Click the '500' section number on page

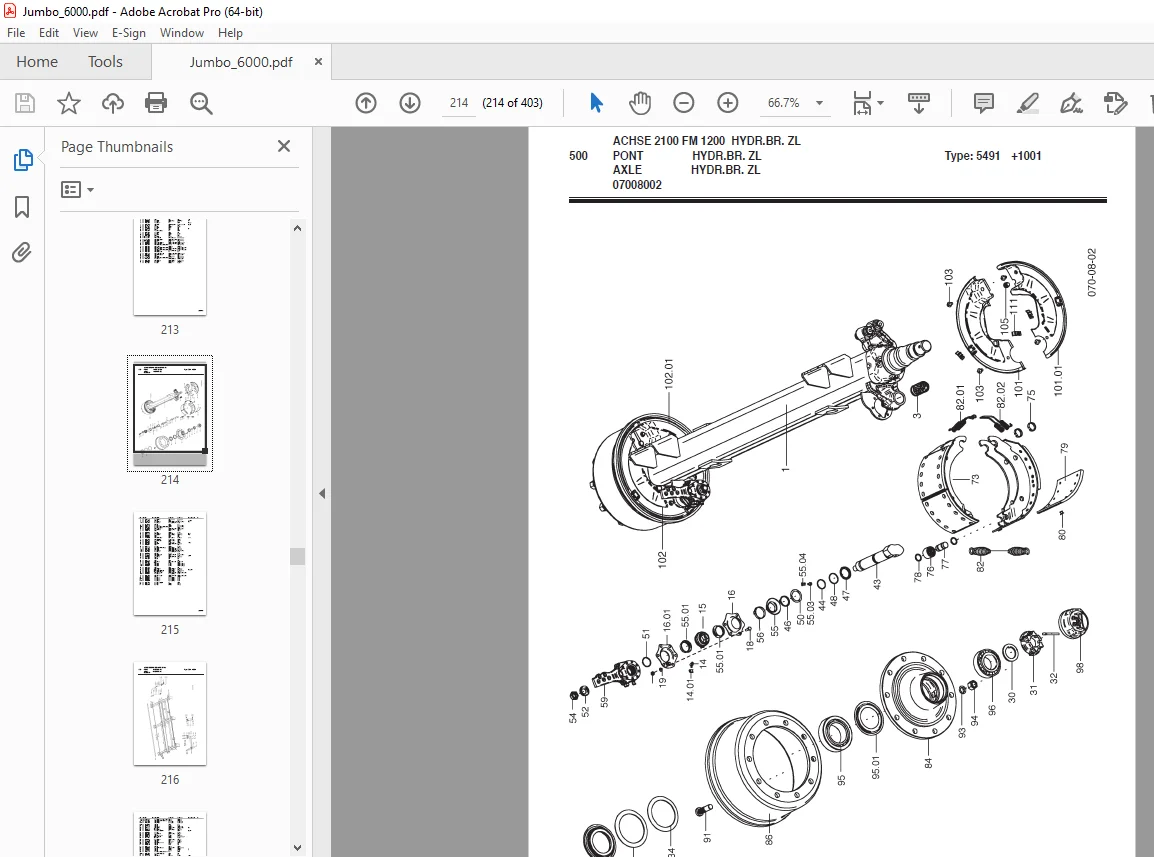point(578,156)
